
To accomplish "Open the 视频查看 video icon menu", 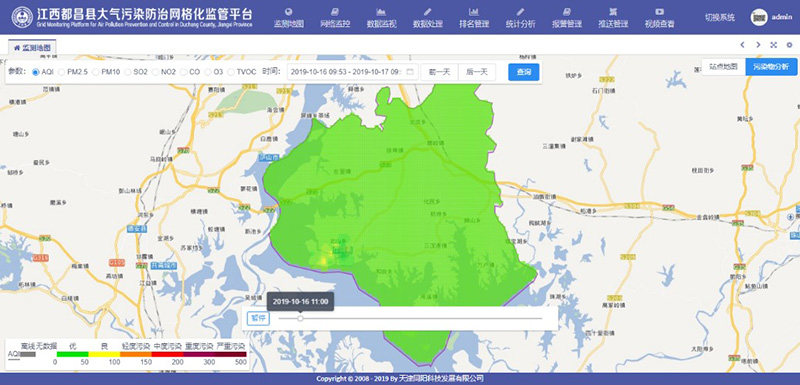I will pyautogui.click(x=659, y=11).
